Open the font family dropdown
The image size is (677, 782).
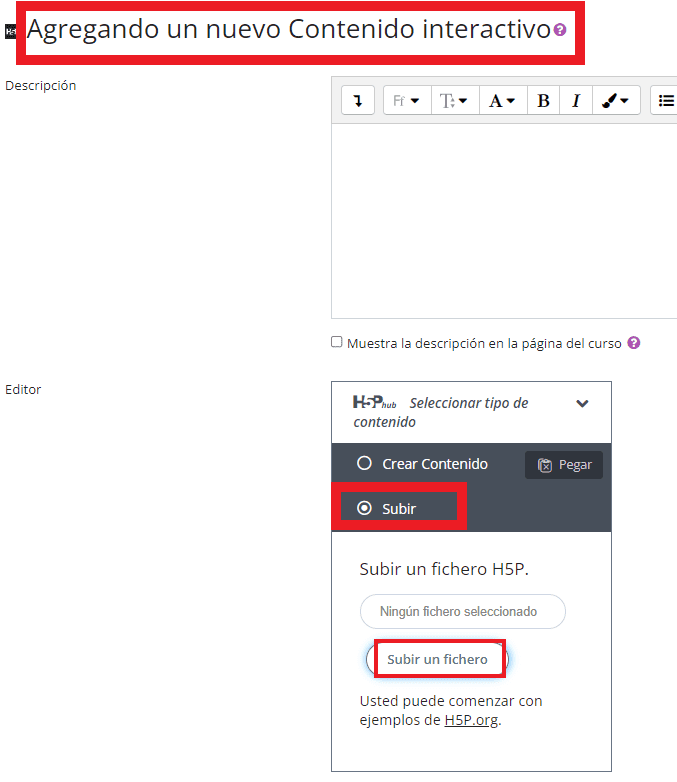[407, 100]
